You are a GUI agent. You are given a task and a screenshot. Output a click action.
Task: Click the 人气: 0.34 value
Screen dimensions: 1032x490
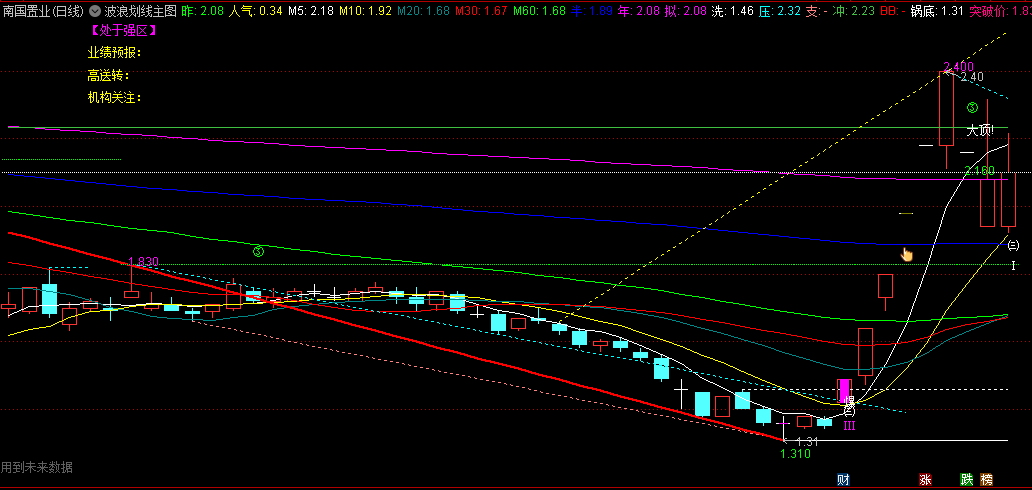256,11
